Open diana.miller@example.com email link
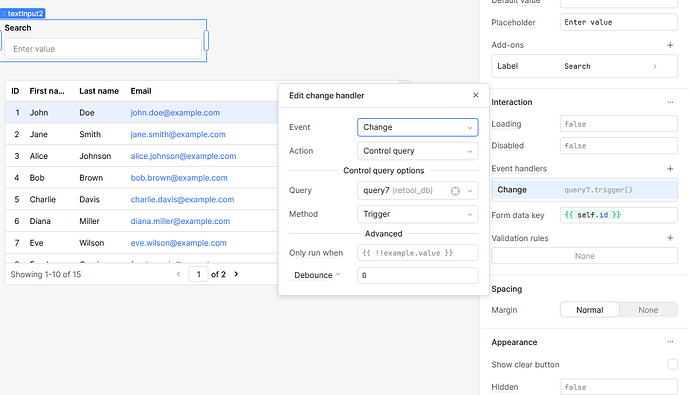Screen dimensions: 690x395 tap(180, 221)
